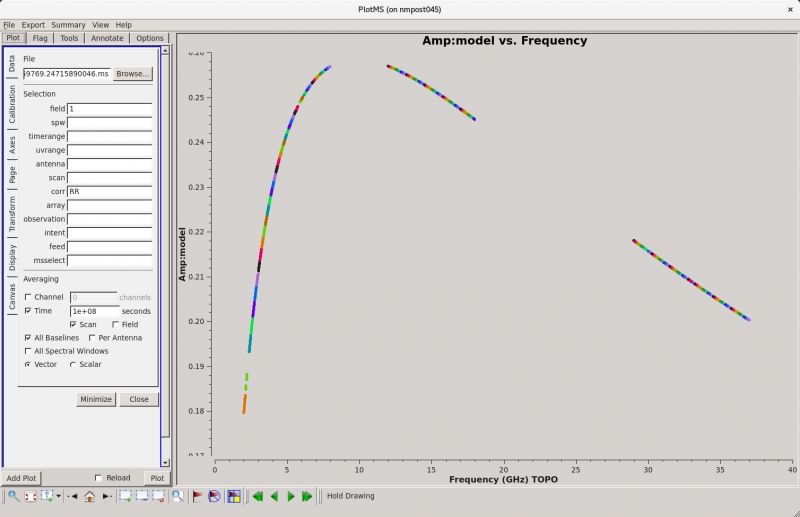
Task: Open the dropdown arrow beside the select tool
Action: pos(59,496)
